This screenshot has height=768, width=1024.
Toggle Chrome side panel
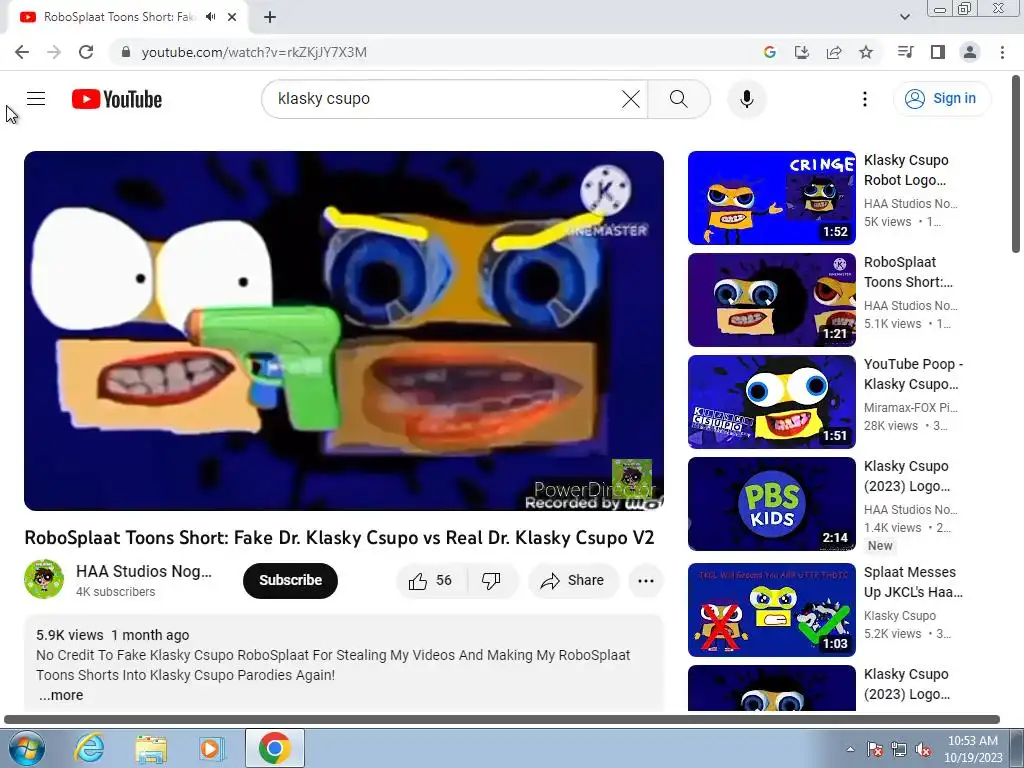[938, 52]
